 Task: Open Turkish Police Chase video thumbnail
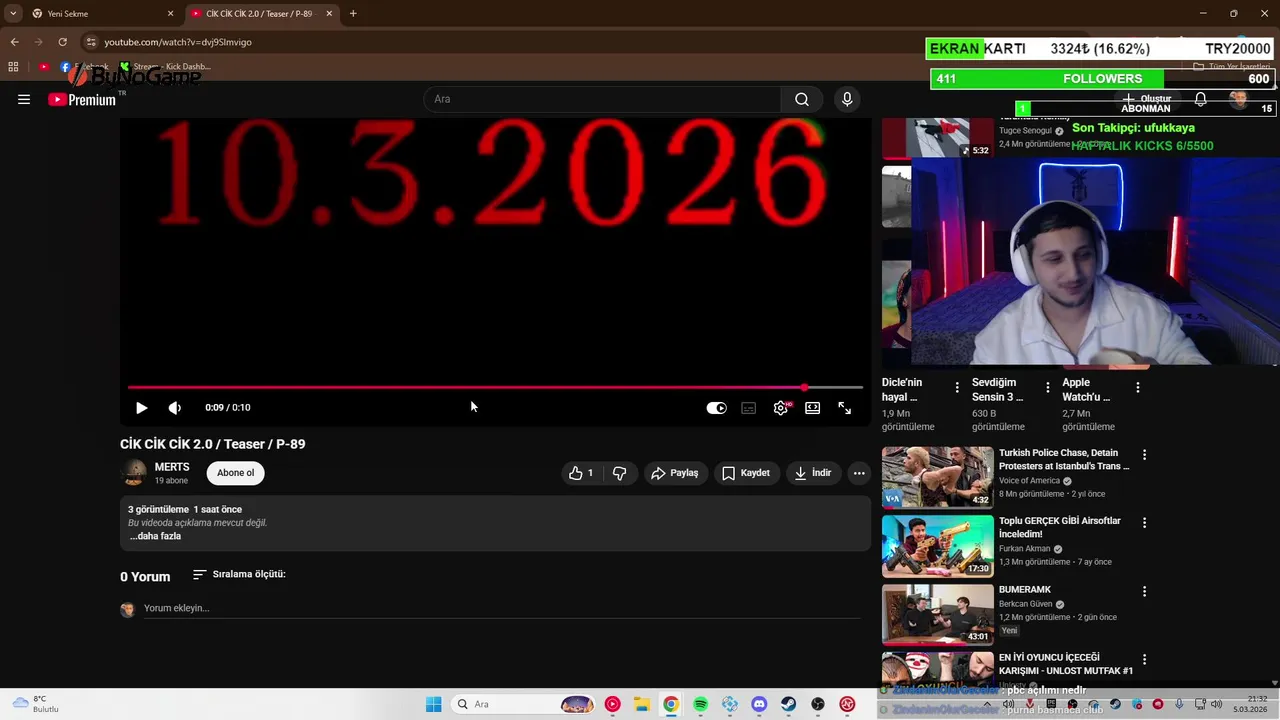click(937, 477)
